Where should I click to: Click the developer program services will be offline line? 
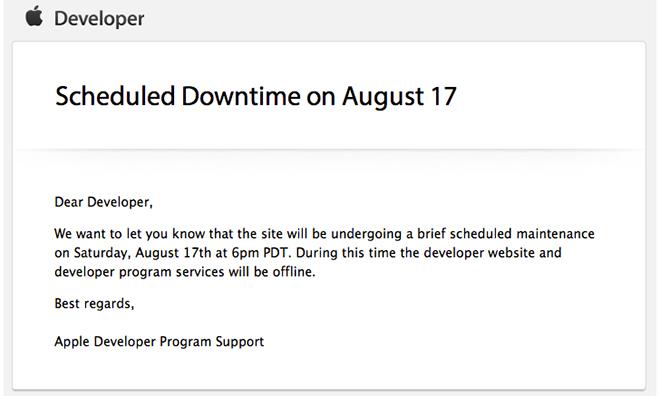pos(185,272)
